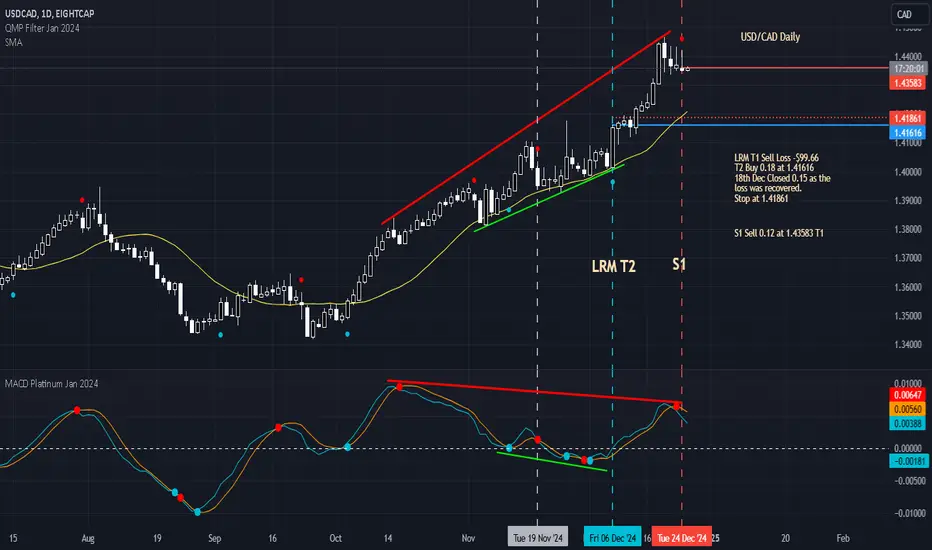Viewport: 932px width, 550px height.
Task: Open the CAD currency selector
Action: tap(909, 14)
